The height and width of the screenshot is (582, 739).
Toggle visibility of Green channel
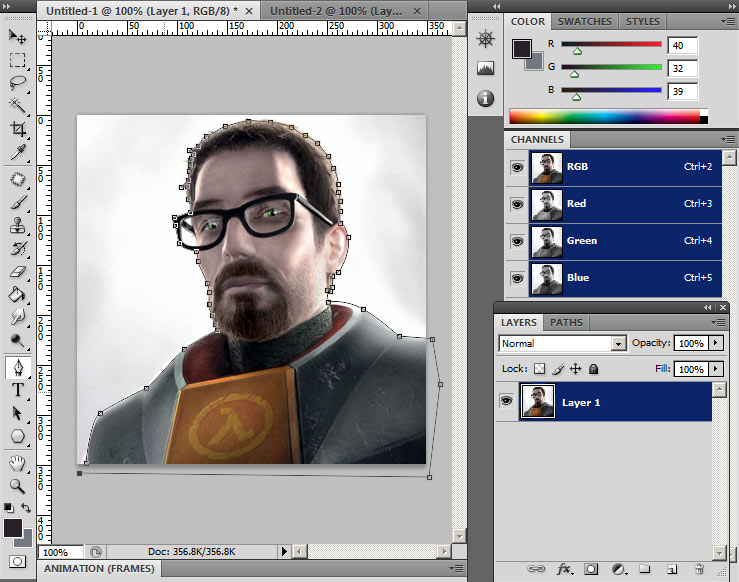click(517, 241)
